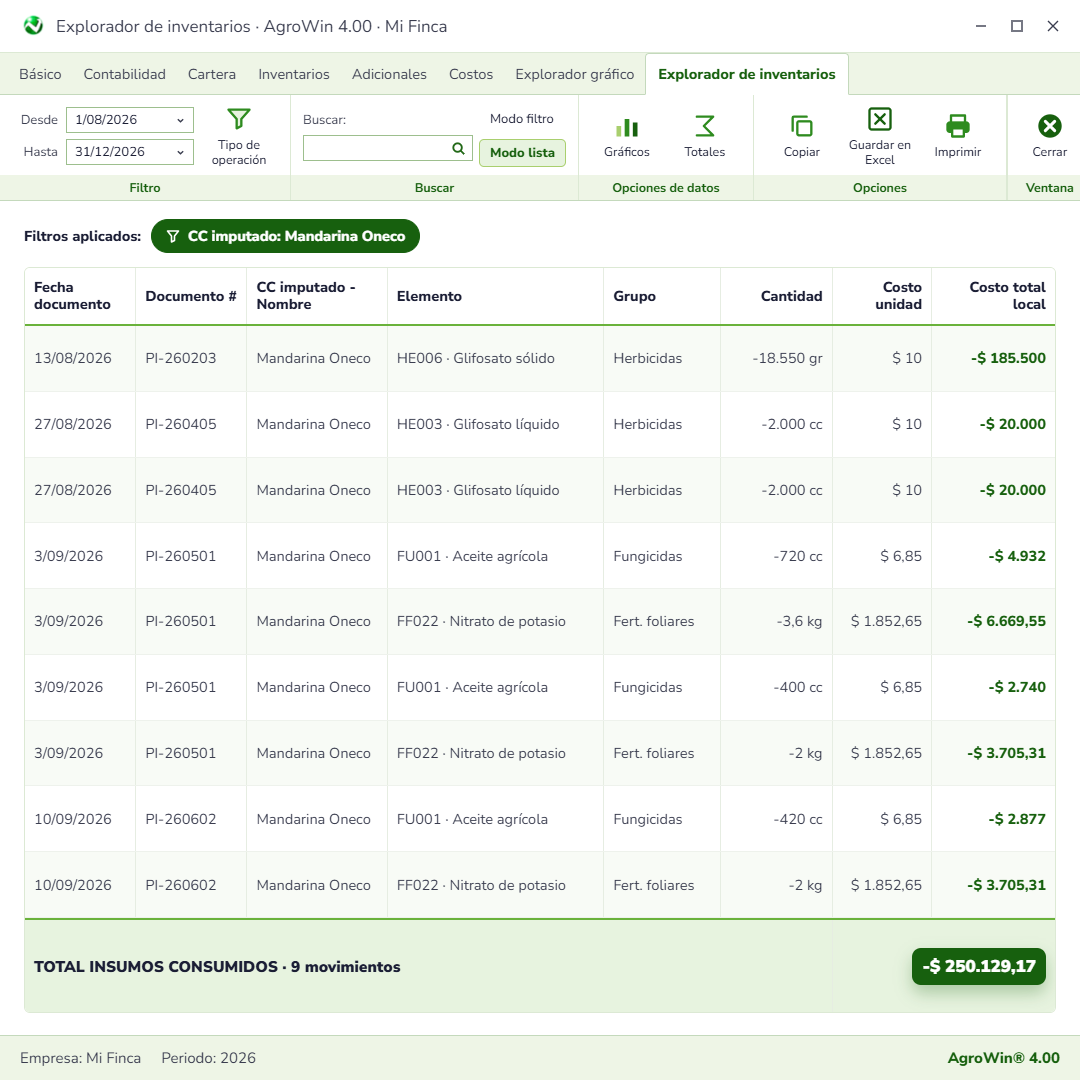Click Empresa: Mi Finca in status bar
The image size is (1080, 1080).
pyautogui.click(x=81, y=1058)
